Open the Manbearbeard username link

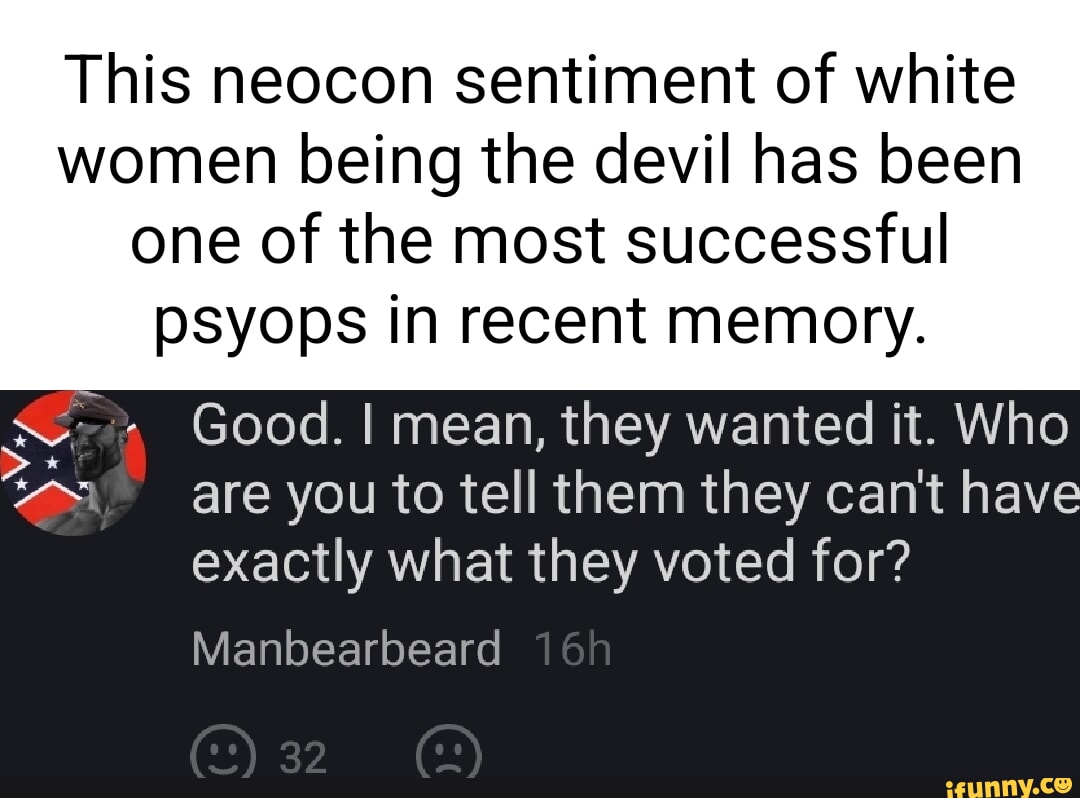click(x=347, y=648)
